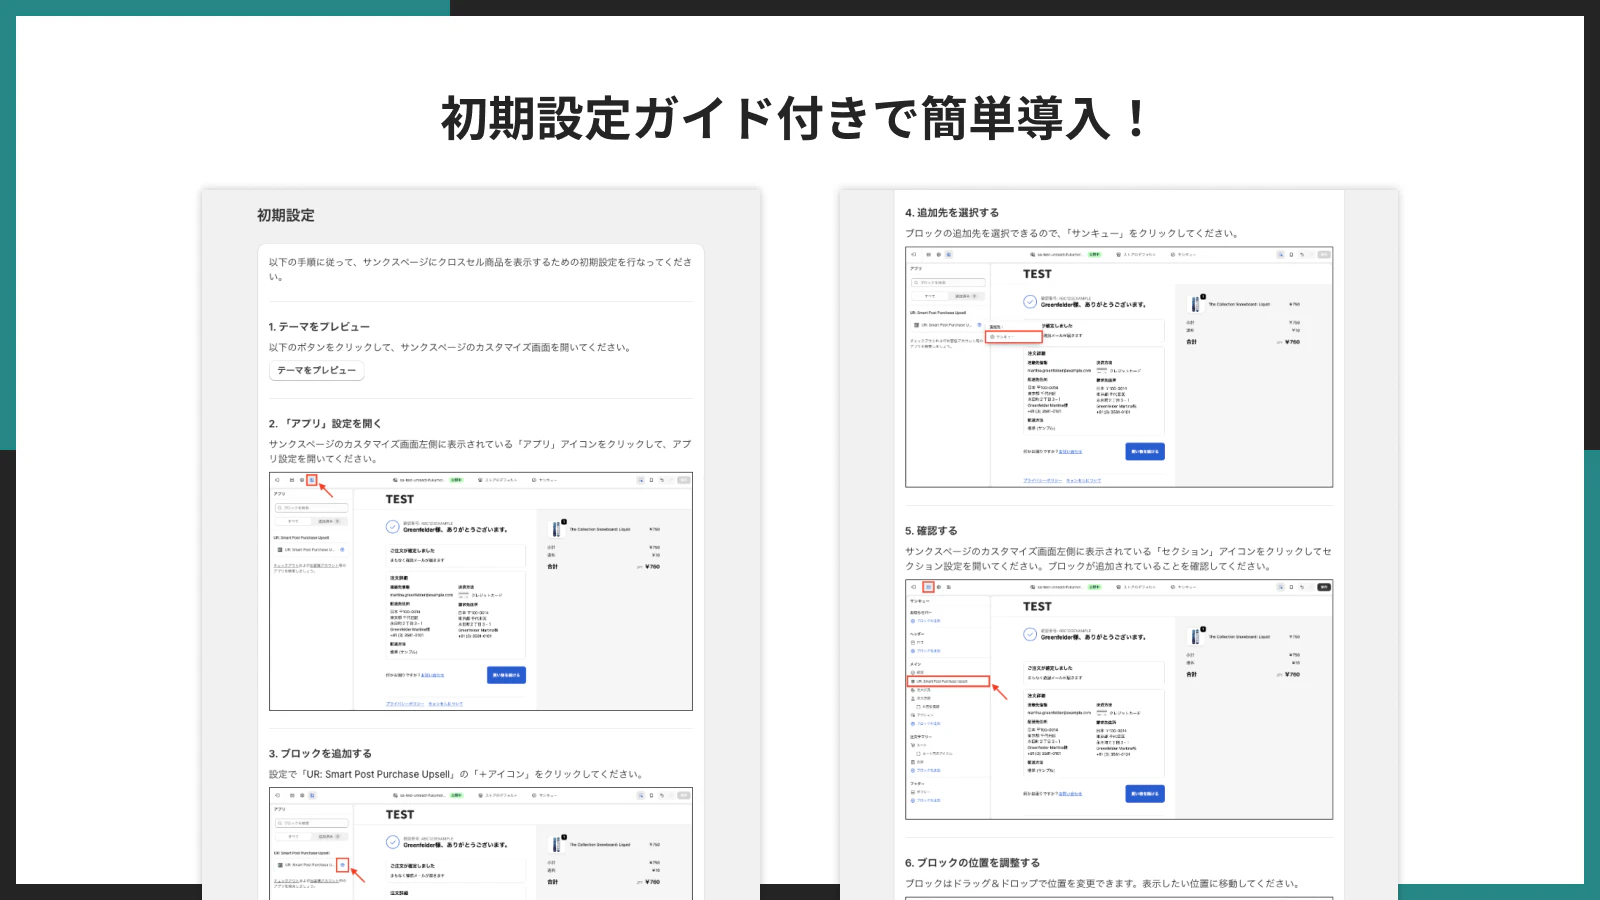Open the お問い合わせ link in step 2 screenshot
The width and height of the screenshot is (1600, 900).
[432, 675]
